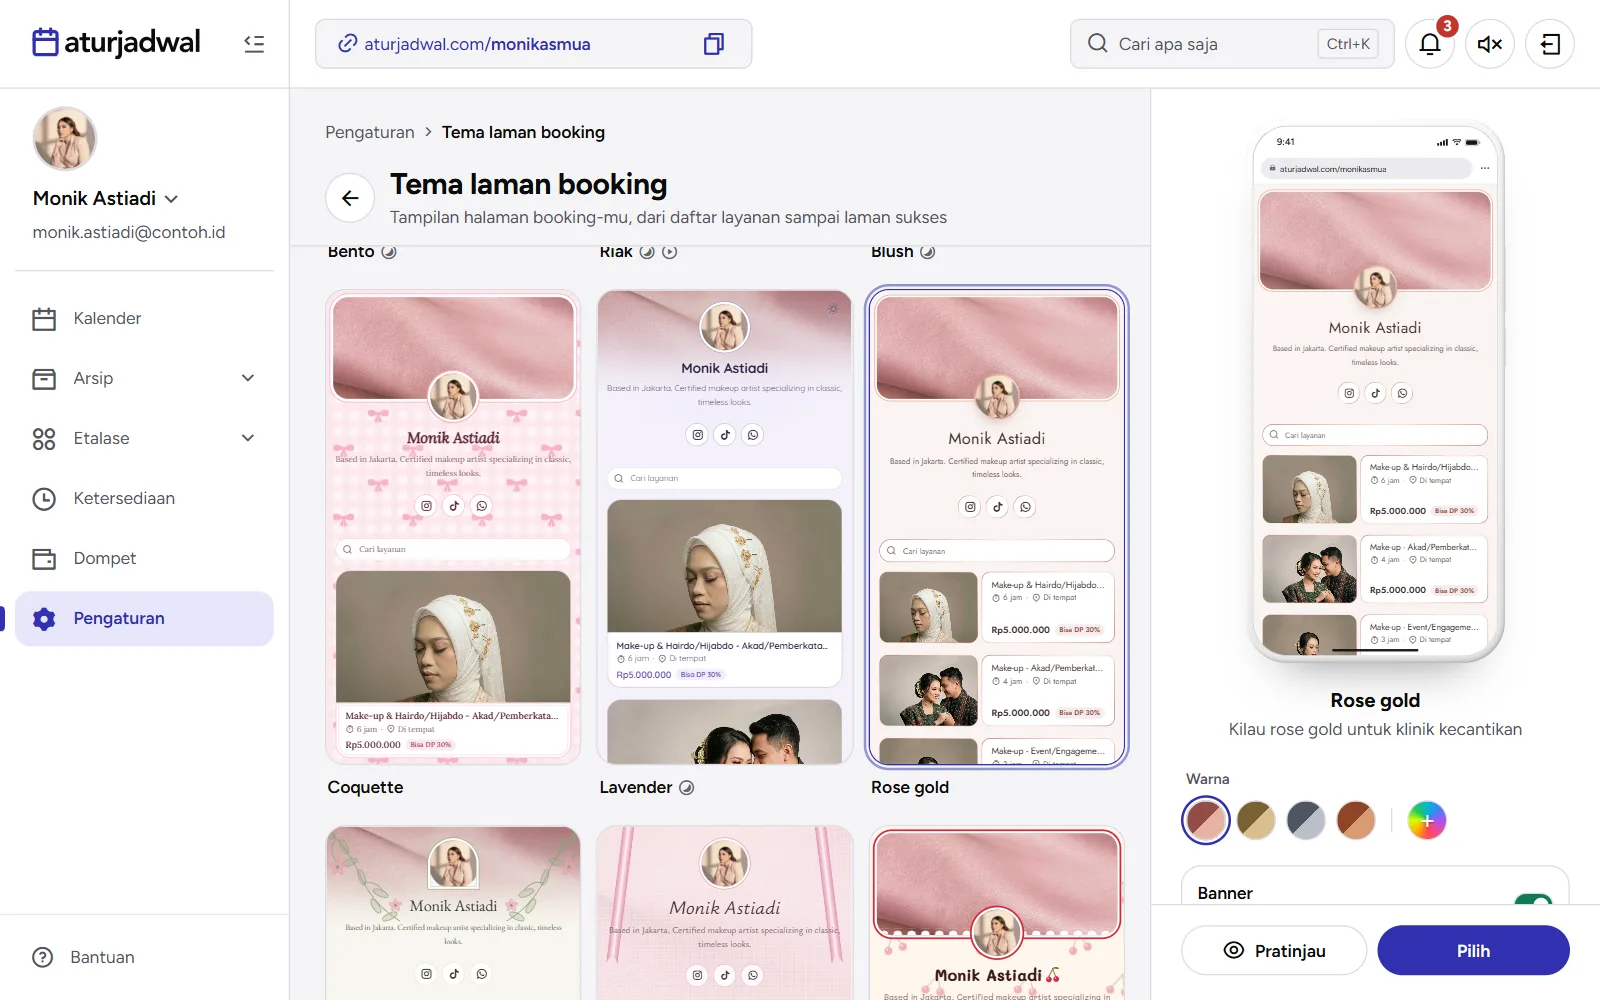Screen dimensions: 1600x1000
Task: Select the Coquette theme thumbnail
Action: [x=453, y=527]
